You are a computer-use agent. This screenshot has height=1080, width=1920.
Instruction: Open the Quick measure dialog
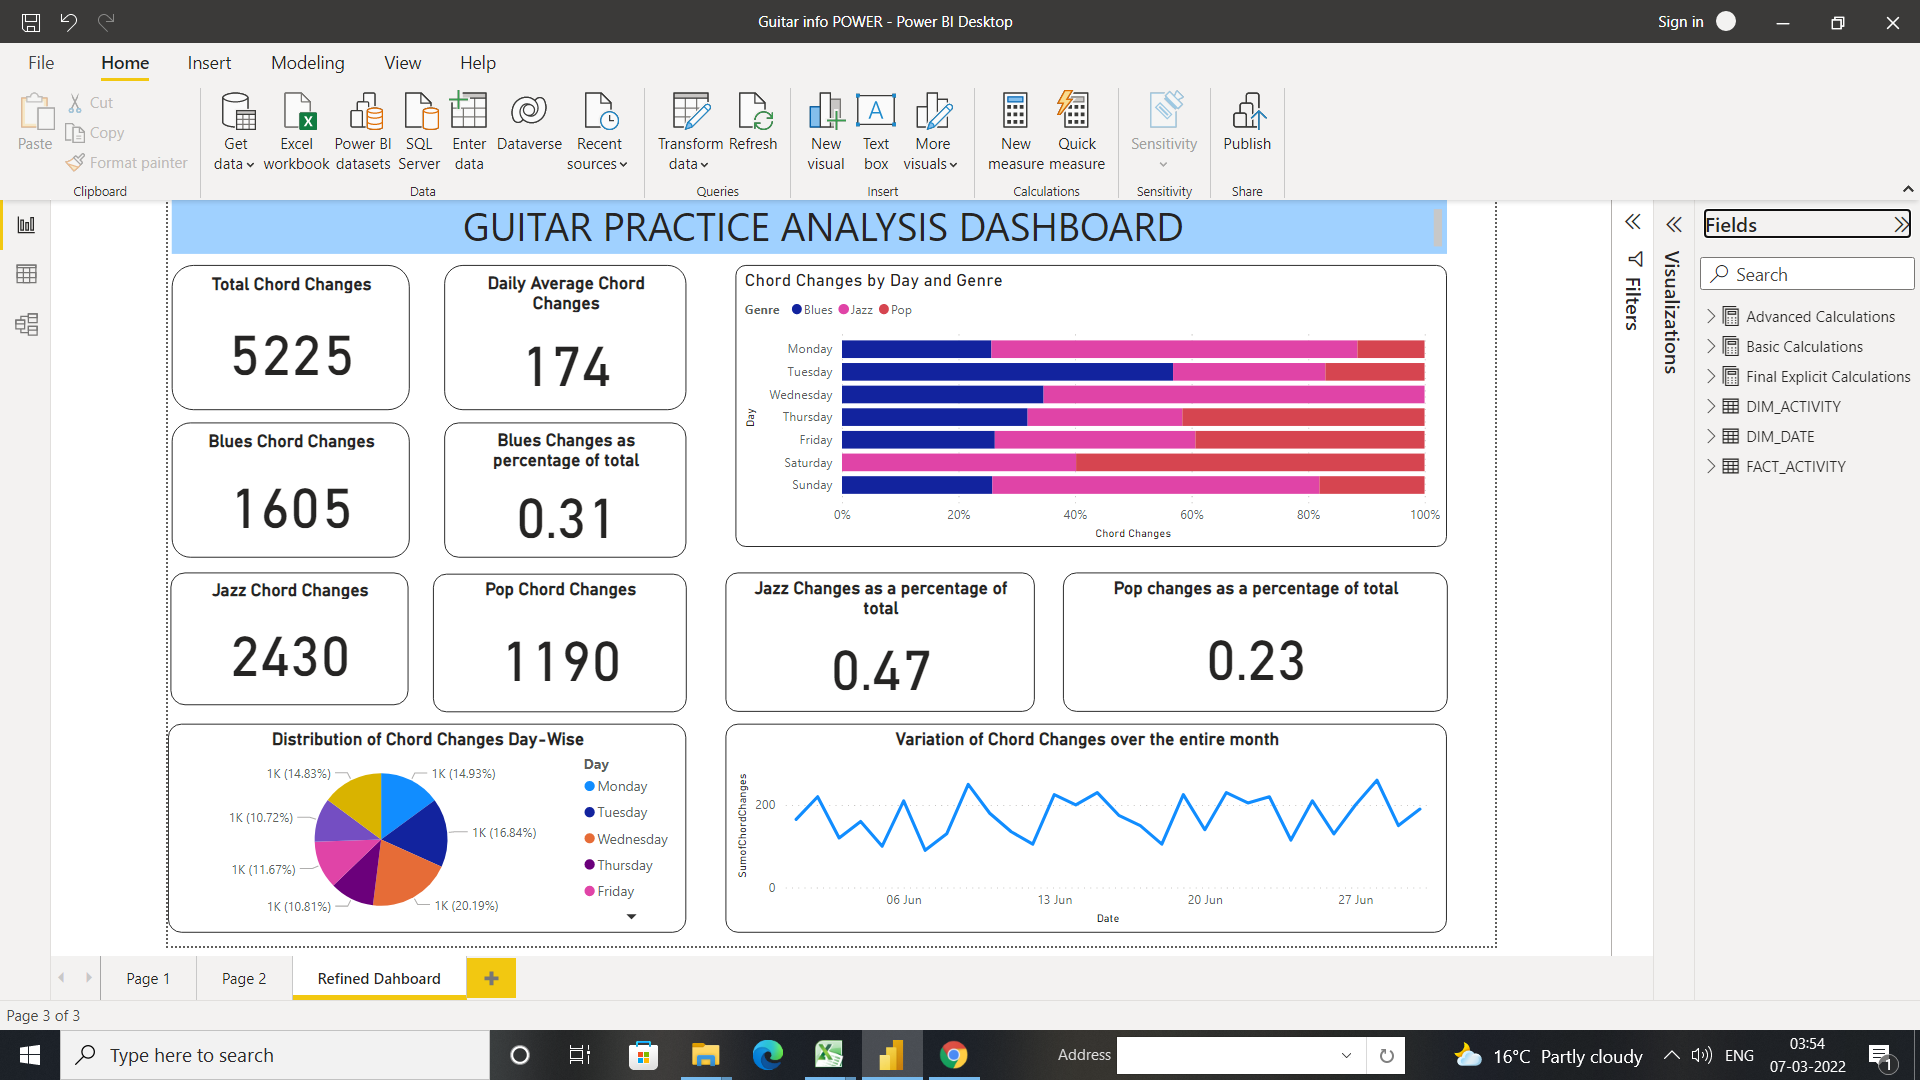[1076, 131]
